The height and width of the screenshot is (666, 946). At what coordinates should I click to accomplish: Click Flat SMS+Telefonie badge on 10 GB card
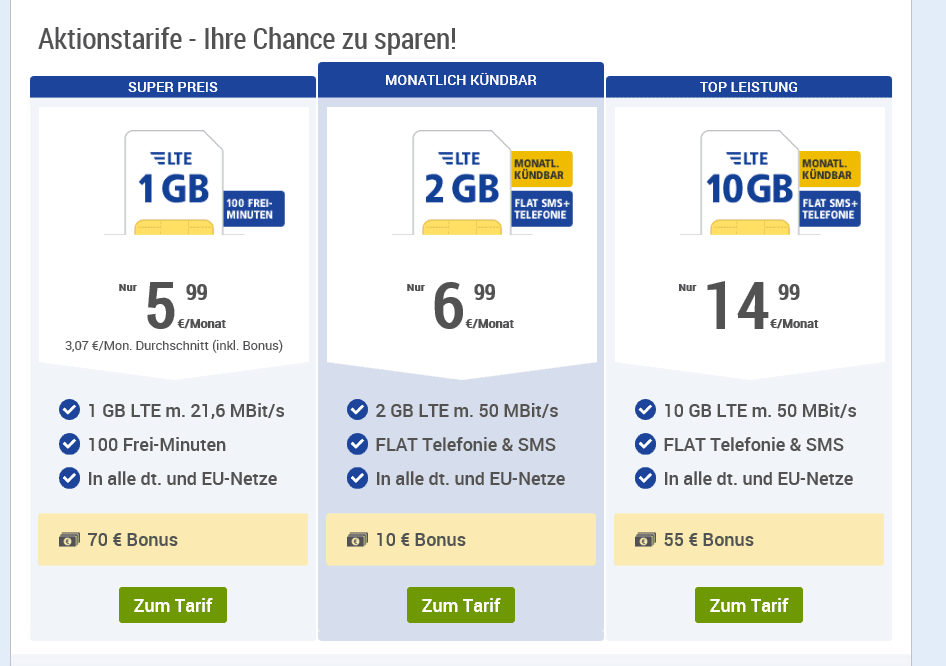(x=830, y=209)
